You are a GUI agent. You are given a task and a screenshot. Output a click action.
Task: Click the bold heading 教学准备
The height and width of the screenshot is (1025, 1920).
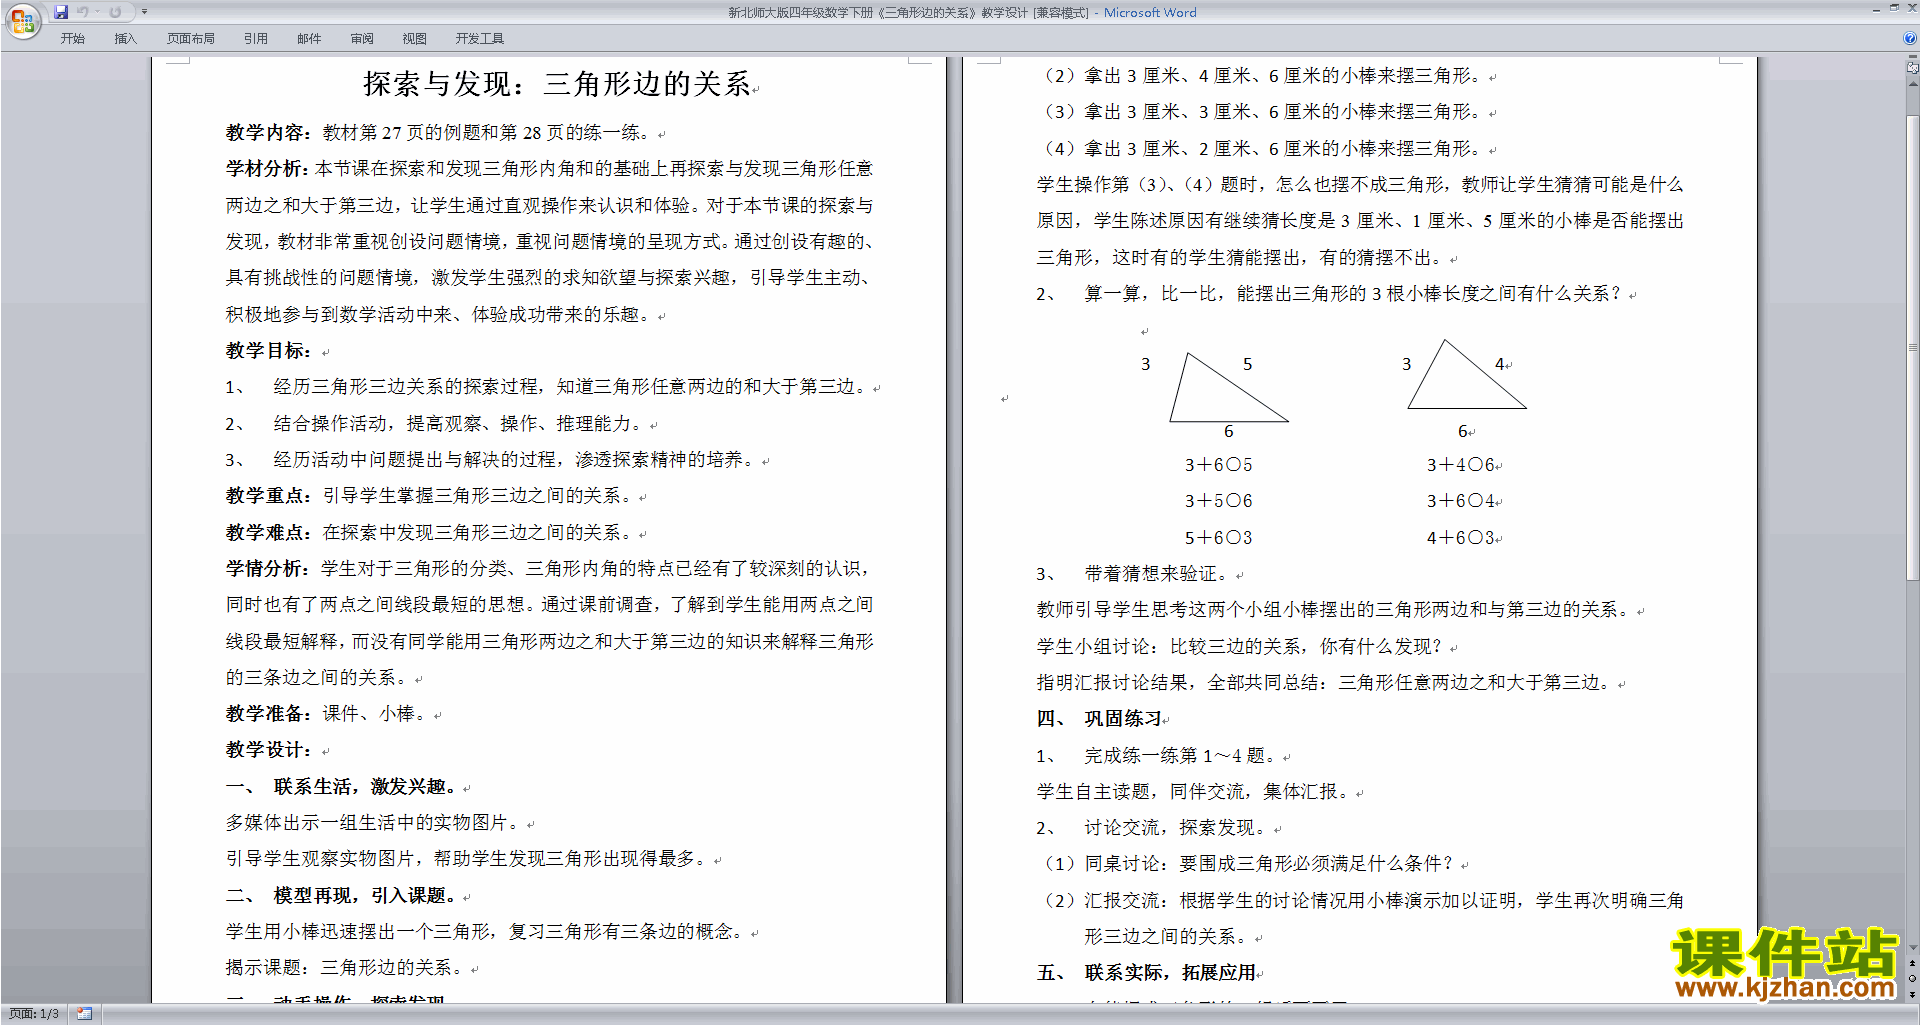(x=269, y=714)
